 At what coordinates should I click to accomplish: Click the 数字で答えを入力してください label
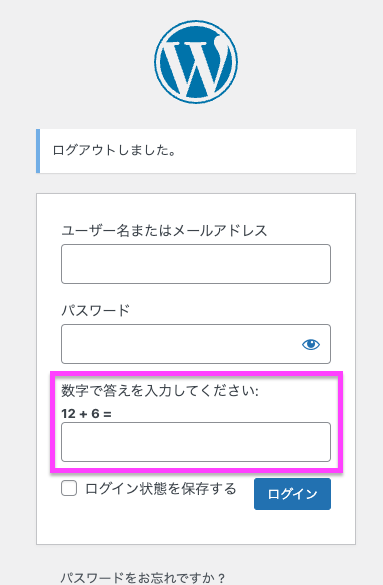[x=160, y=391]
